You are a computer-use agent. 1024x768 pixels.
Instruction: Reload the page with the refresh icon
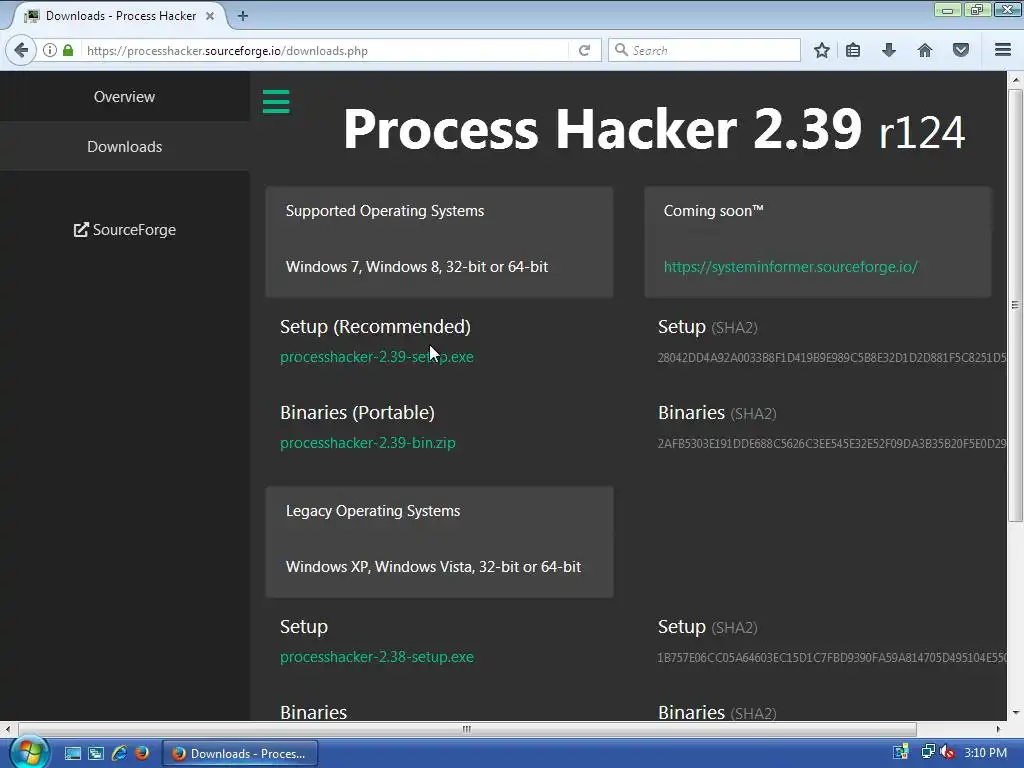pos(584,50)
